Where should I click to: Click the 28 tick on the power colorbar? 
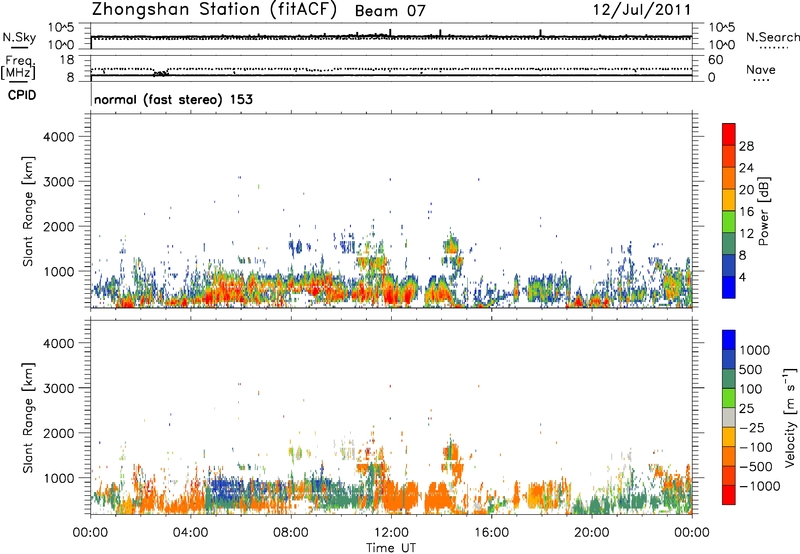pos(746,146)
